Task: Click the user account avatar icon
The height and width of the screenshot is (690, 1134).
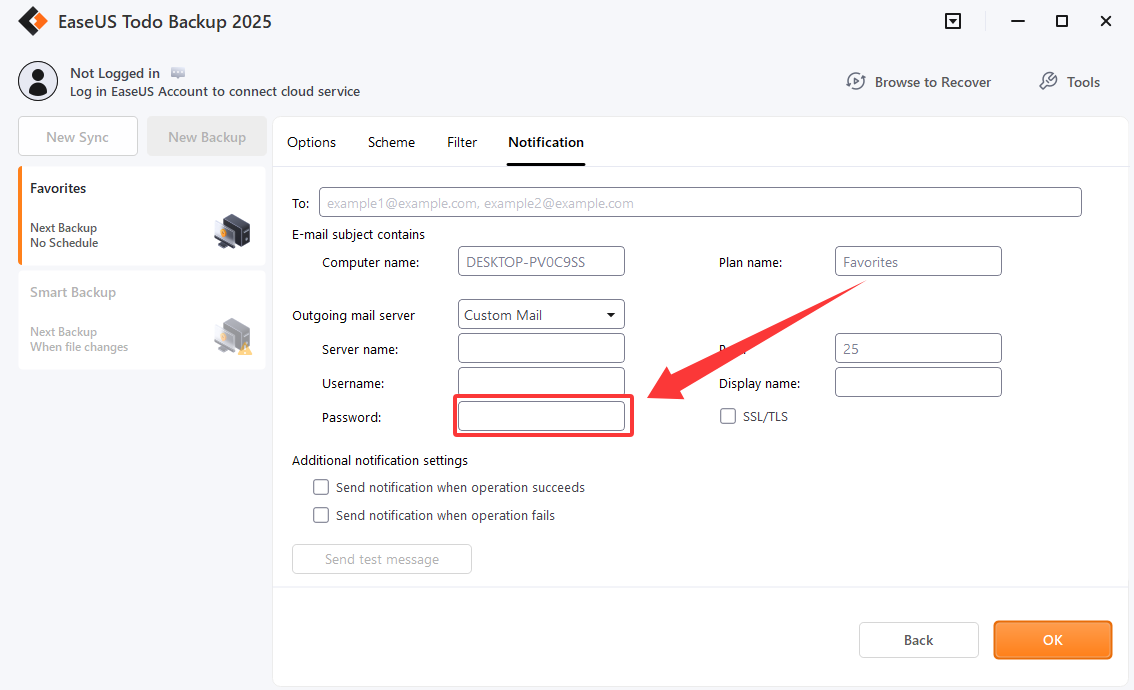Action: coord(38,81)
